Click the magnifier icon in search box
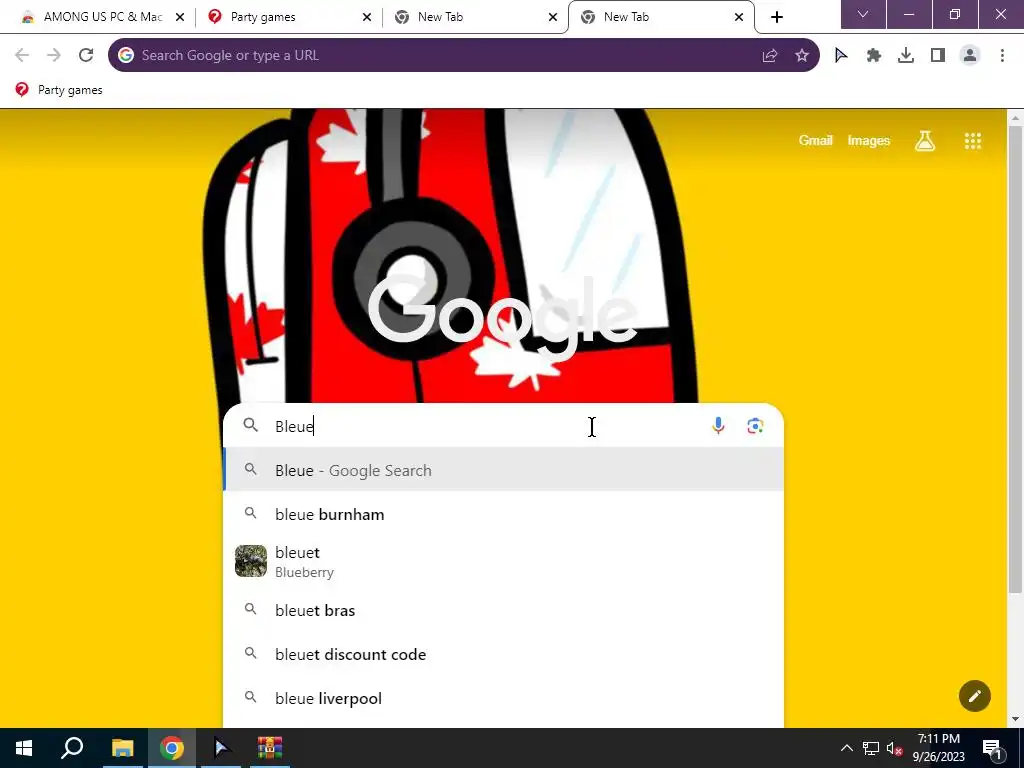The width and height of the screenshot is (1024, 768). pyautogui.click(x=251, y=425)
